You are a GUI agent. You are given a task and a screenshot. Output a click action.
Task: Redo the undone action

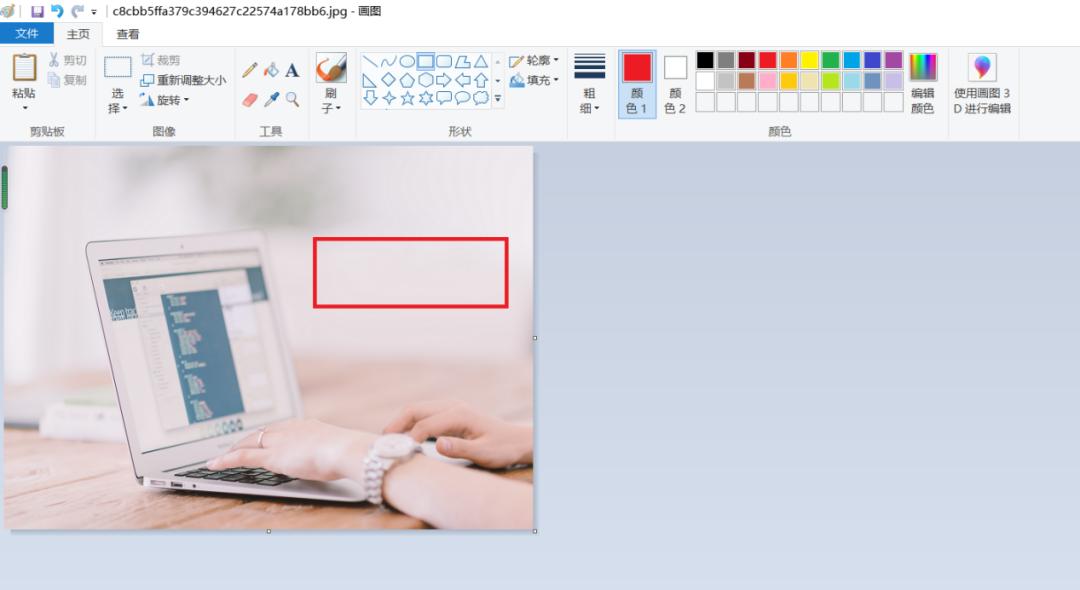[77, 11]
